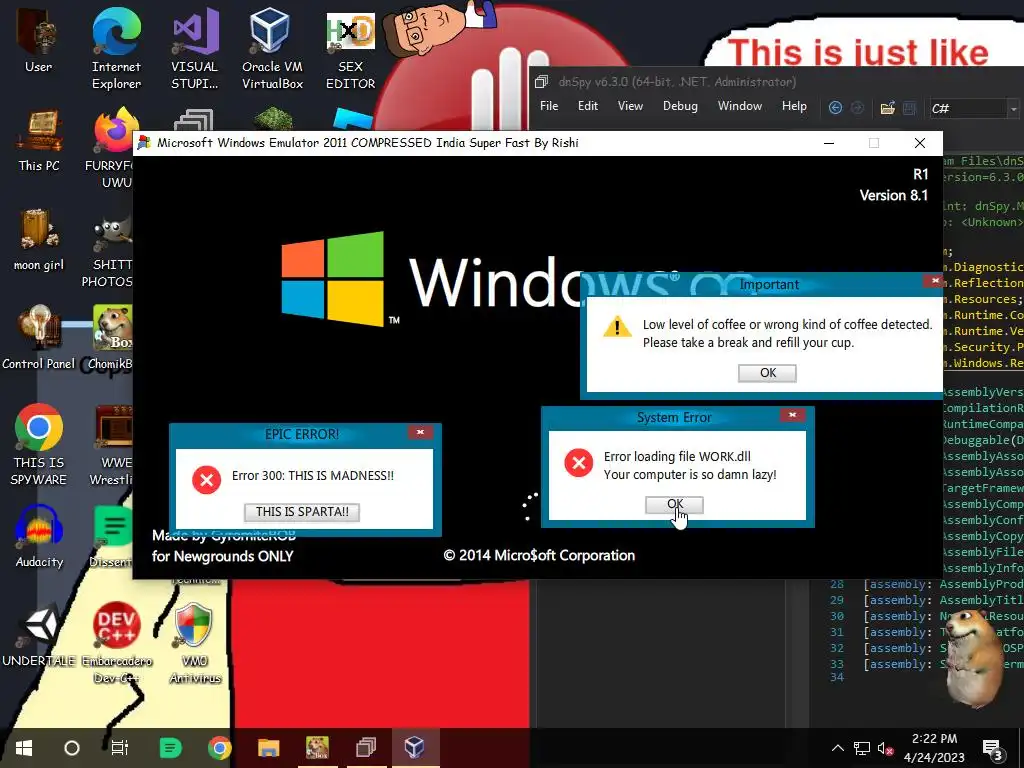Navigate backward in dnSpy toolbar
This screenshot has height=768, width=1024.
[835, 108]
